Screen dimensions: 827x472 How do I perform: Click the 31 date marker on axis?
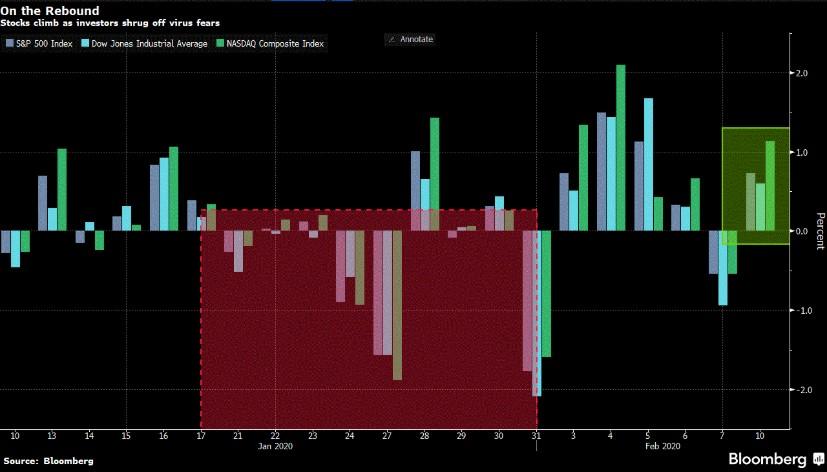pyautogui.click(x=536, y=436)
